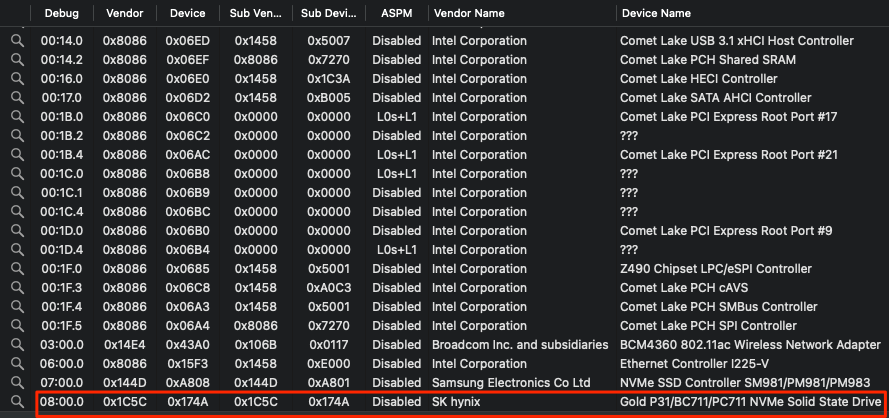This screenshot has width=889, height=418.
Task: Select Comet Lake SATA AHCI Controller entry
Action: (x=716, y=98)
